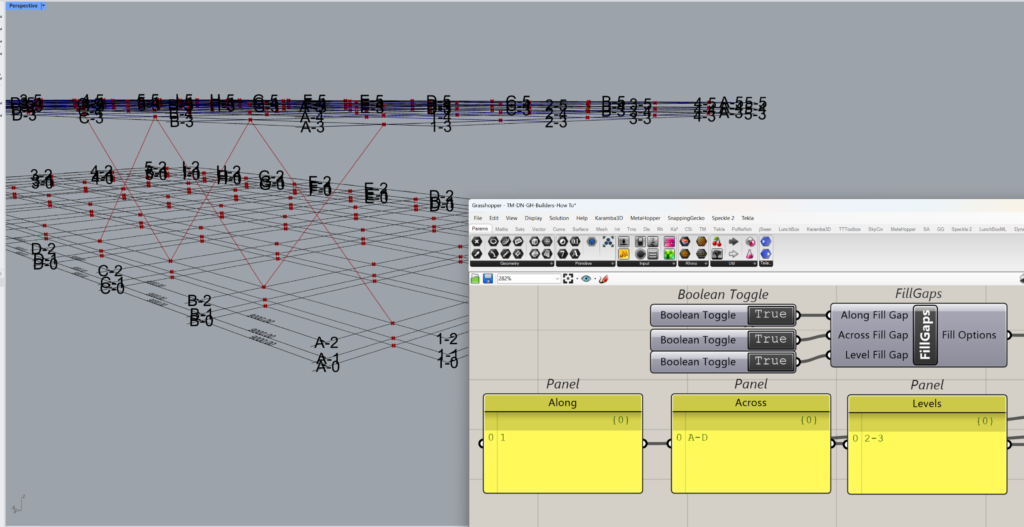This screenshot has height=527, width=1024.
Task: Open the Solution menu
Action: [558, 217]
